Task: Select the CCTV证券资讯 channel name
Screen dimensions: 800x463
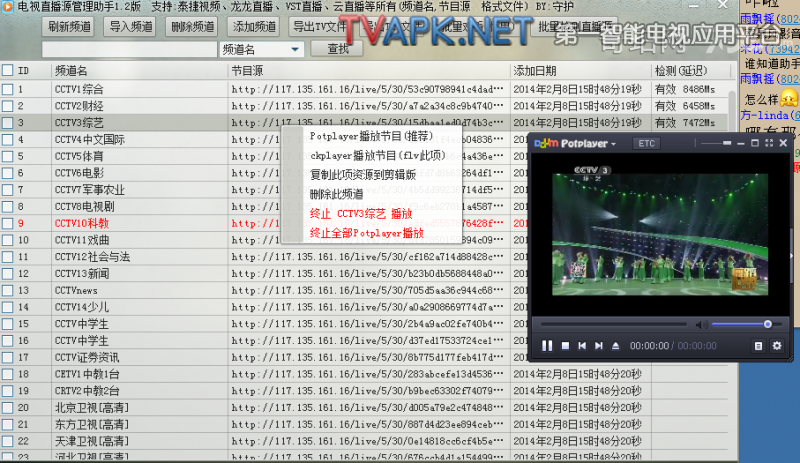Action: coord(87,357)
